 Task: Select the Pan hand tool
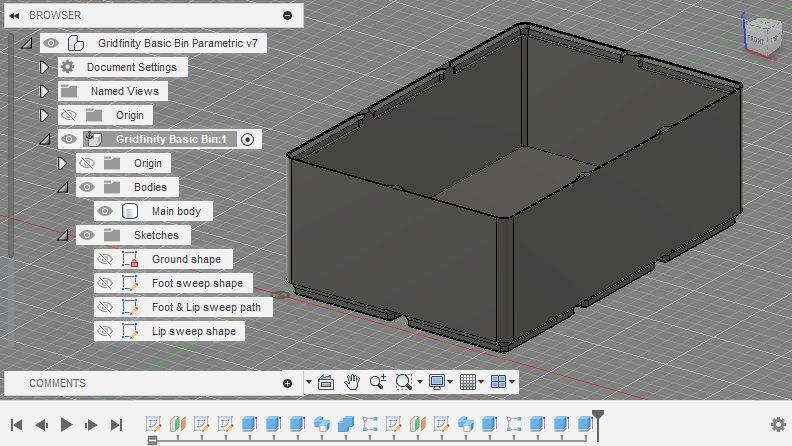[x=352, y=382]
